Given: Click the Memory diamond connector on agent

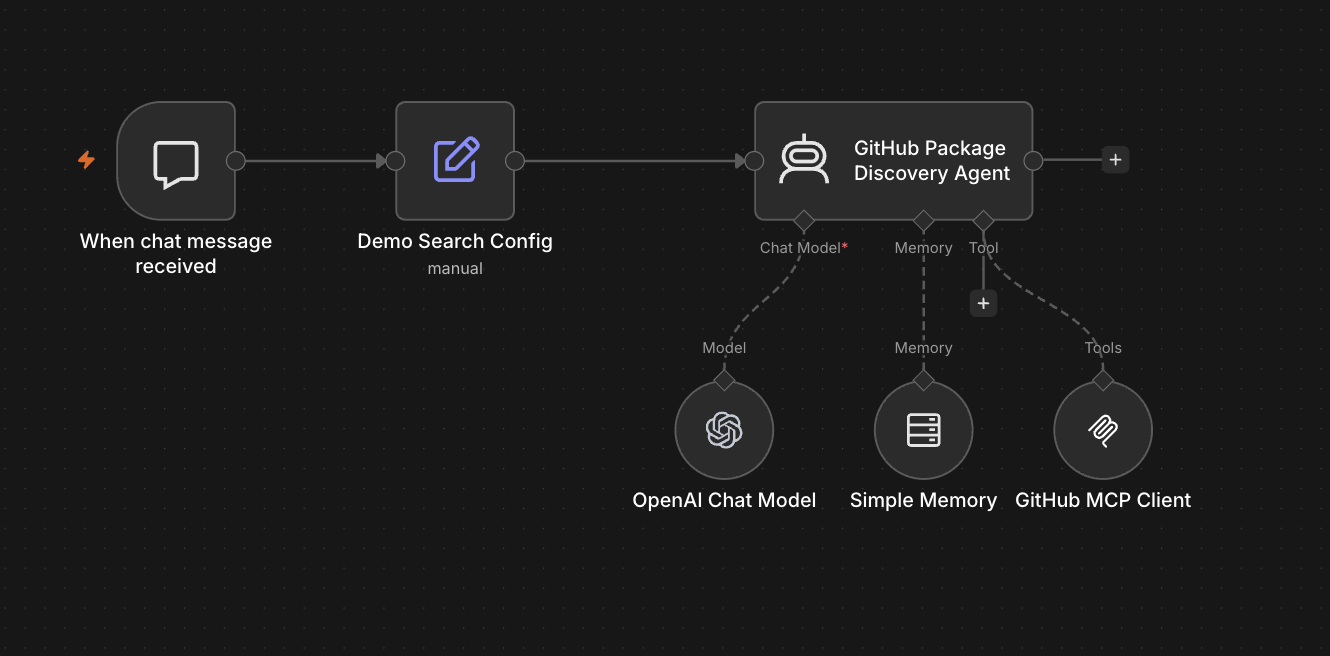Looking at the screenshot, I should click(923, 220).
